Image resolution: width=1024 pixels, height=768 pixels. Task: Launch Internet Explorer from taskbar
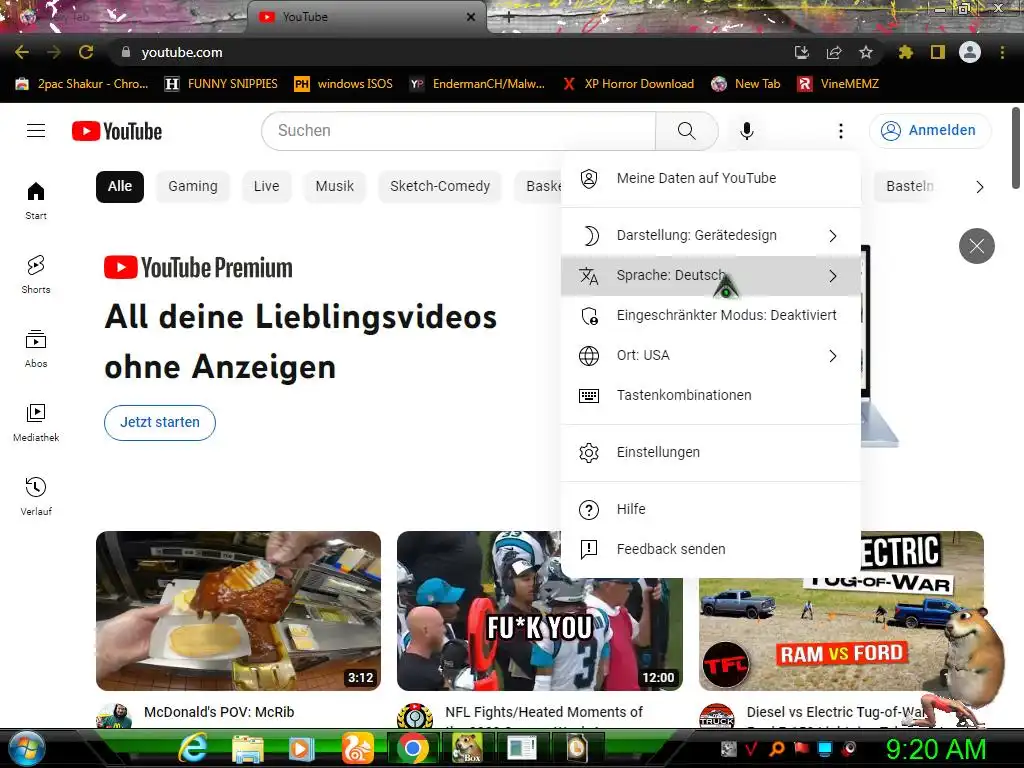click(193, 748)
